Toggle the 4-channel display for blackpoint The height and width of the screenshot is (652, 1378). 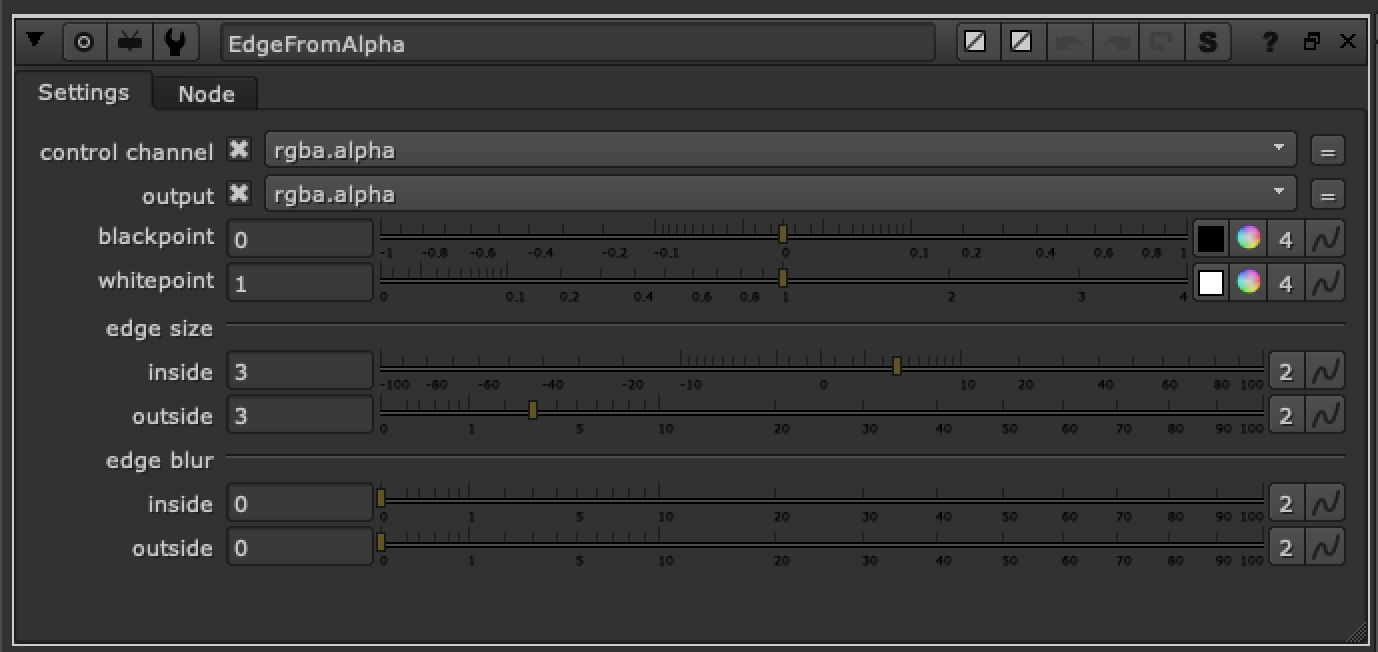1286,238
